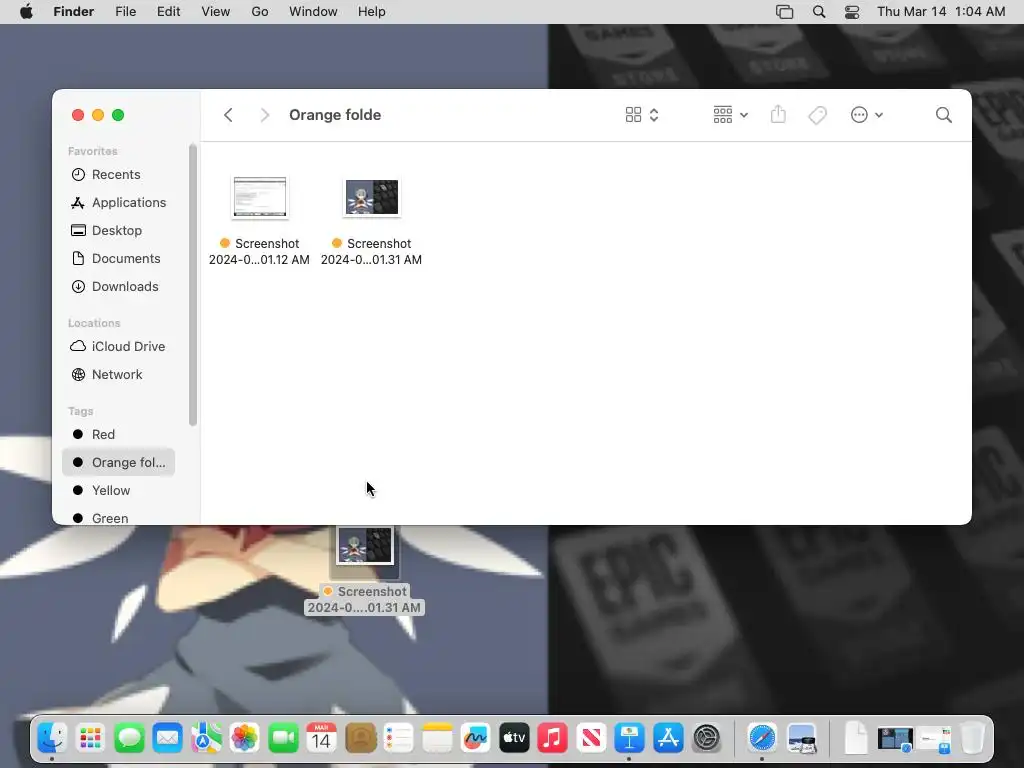Open Launchpad from the Dock

(x=90, y=739)
